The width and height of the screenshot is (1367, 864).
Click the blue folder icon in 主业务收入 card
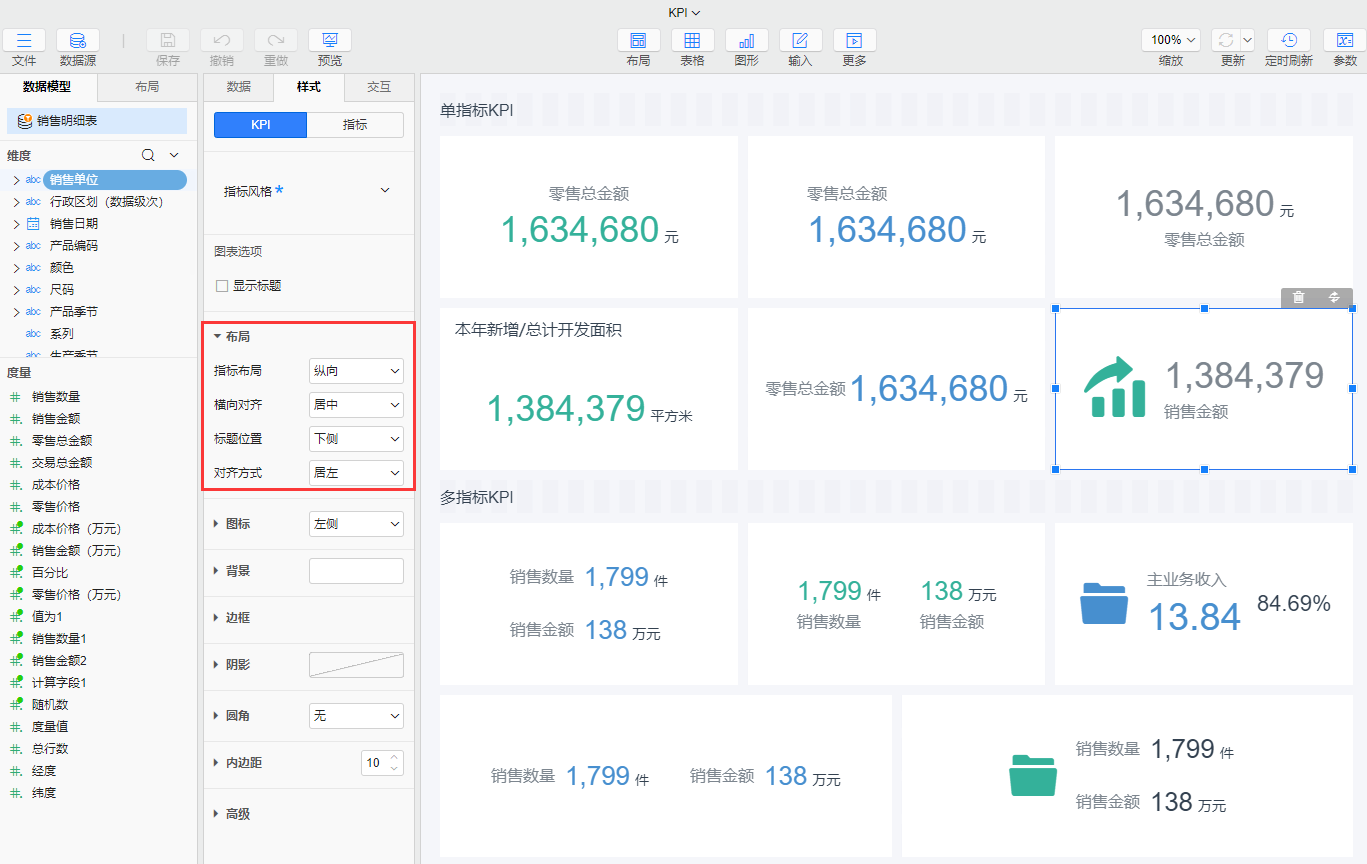pos(1104,603)
